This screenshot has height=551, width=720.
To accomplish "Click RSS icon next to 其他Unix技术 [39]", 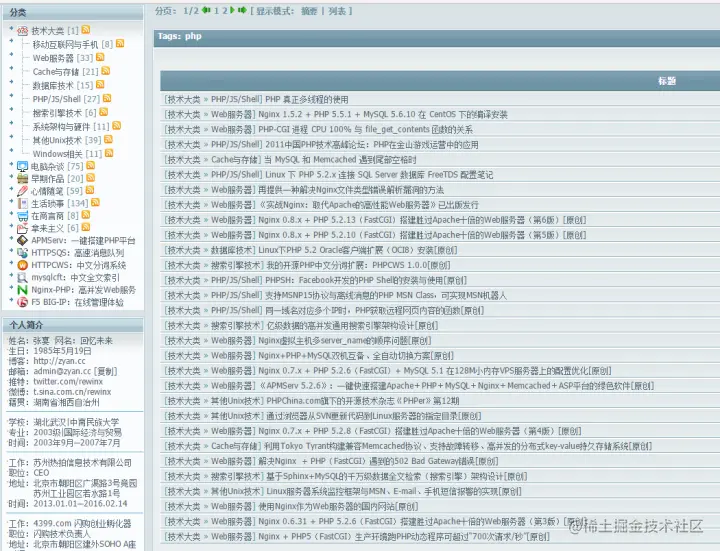I will [108, 139].
